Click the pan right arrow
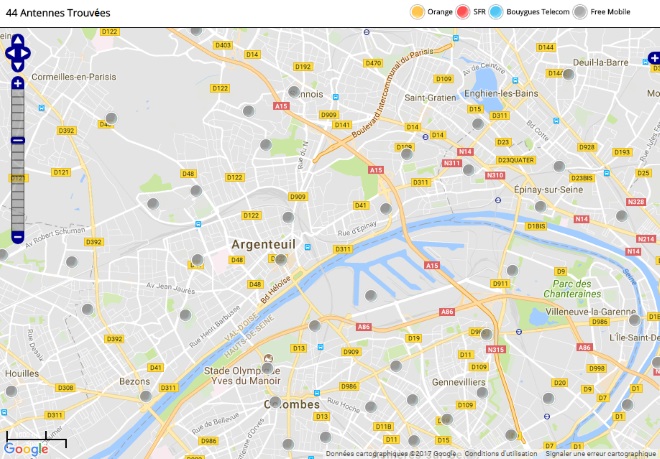Screen dimensions: 660x459 [x=25, y=53]
